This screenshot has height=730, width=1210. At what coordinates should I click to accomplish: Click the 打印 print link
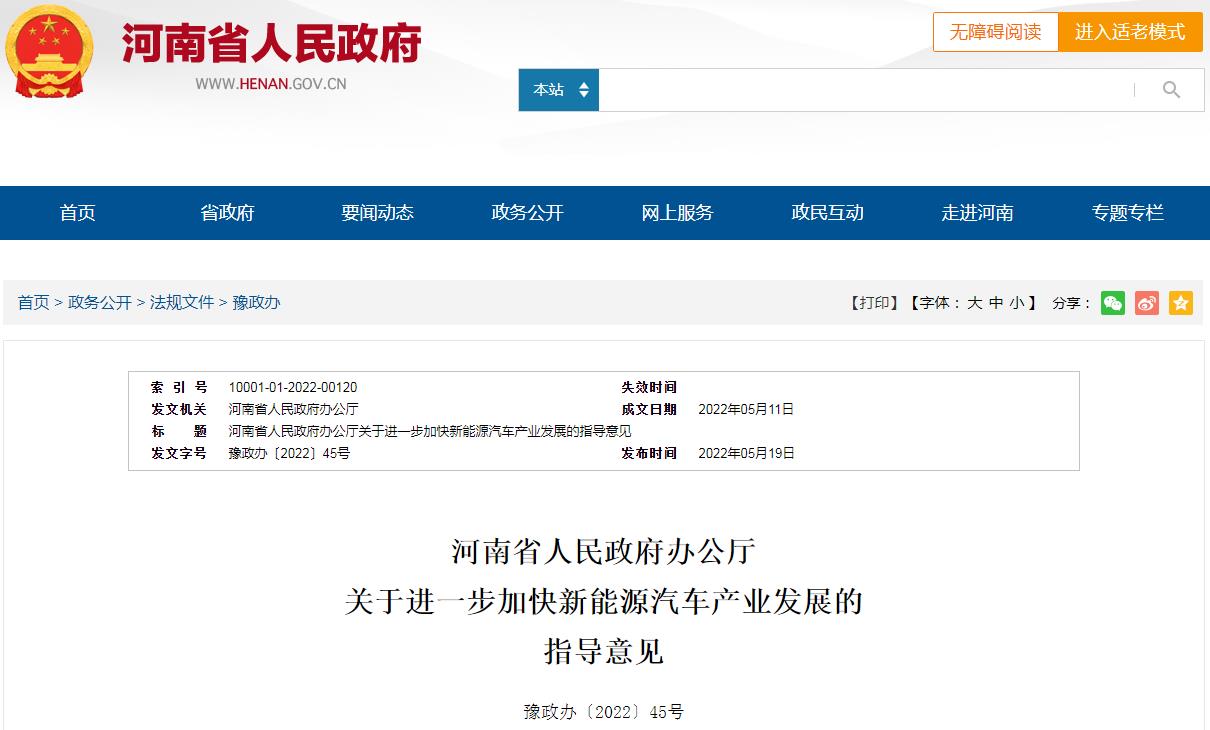tap(874, 303)
